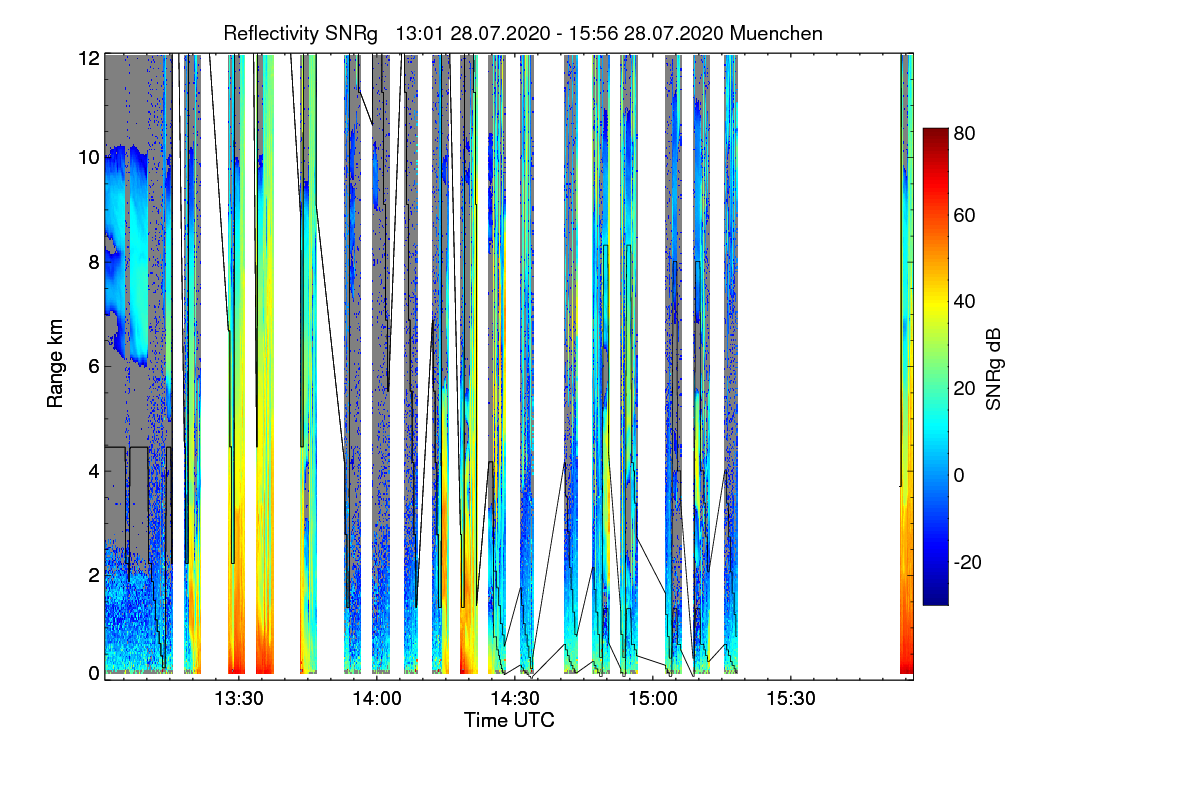Click the dark red top of colorbar
The width and height of the screenshot is (1200, 800).
coord(935,135)
